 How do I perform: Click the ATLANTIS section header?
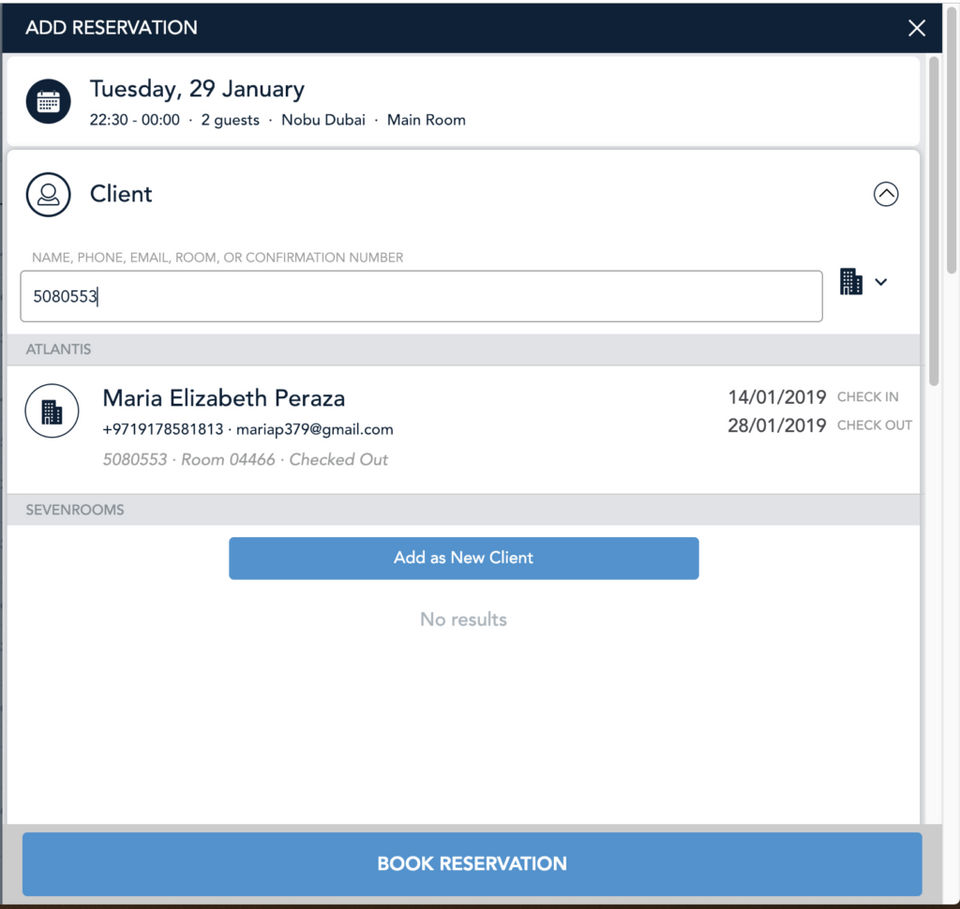[x=463, y=350]
